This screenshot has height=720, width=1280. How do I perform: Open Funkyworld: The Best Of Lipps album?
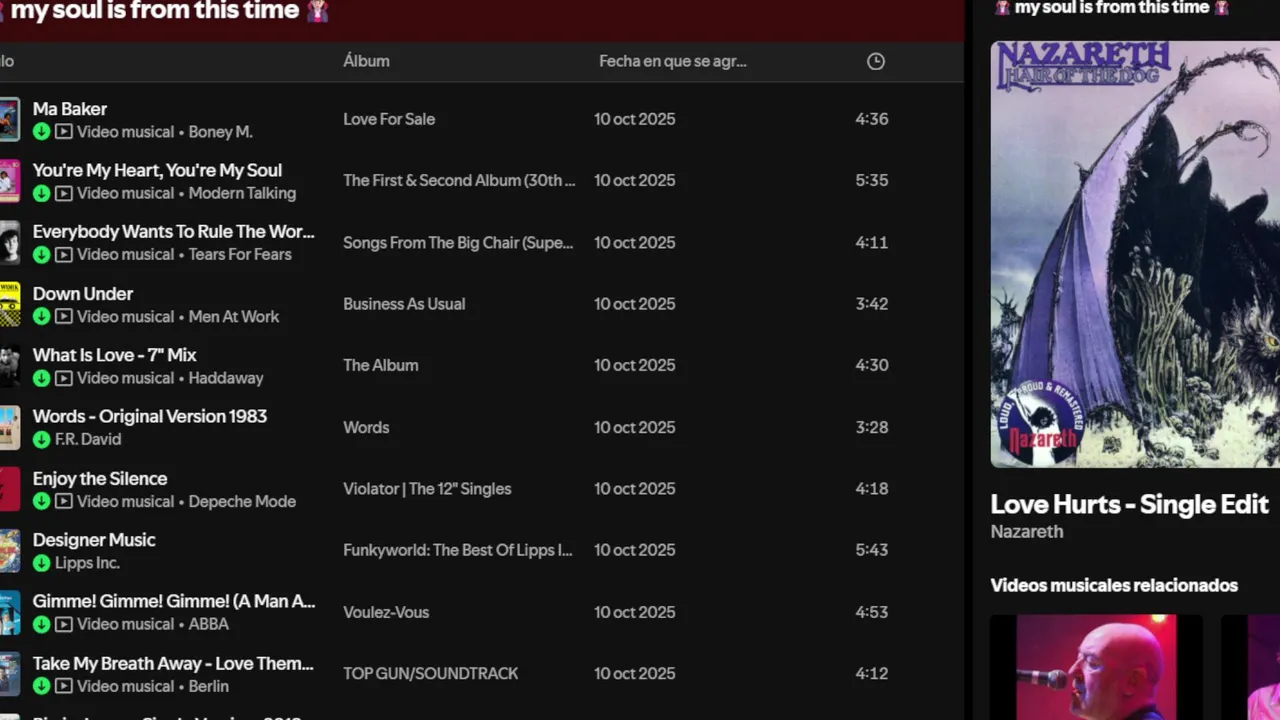458,550
